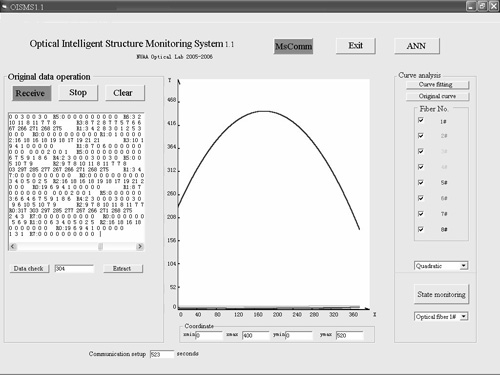Focus the Communication setup seconds field

[x=162, y=354]
